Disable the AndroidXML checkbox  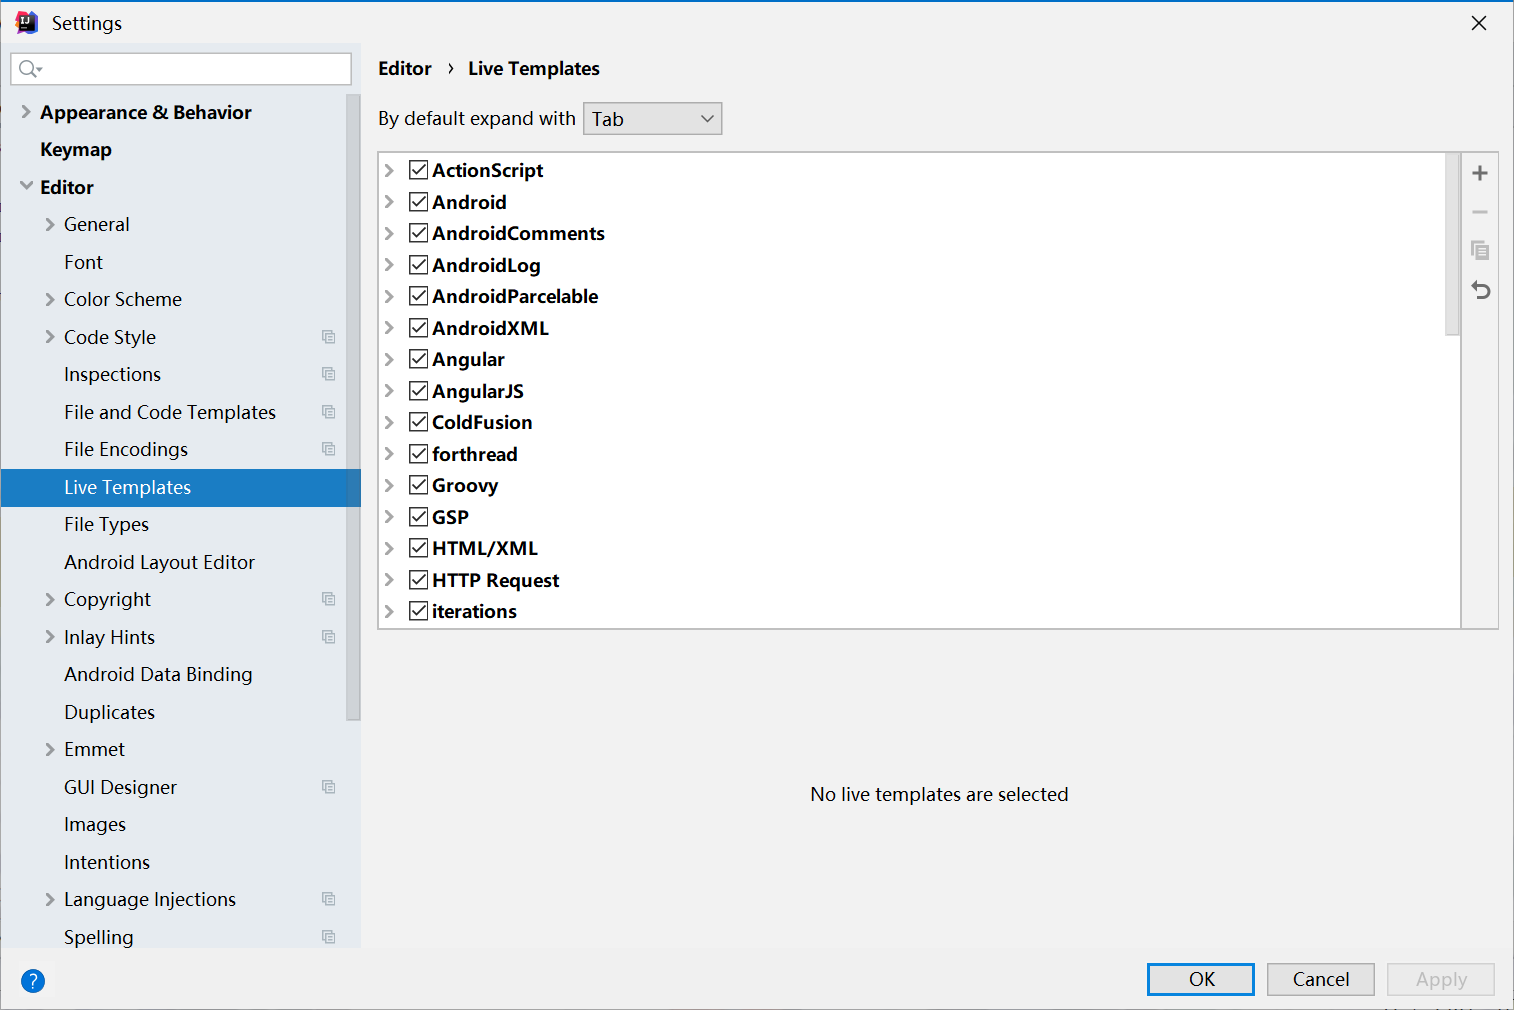tap(419, 328)
